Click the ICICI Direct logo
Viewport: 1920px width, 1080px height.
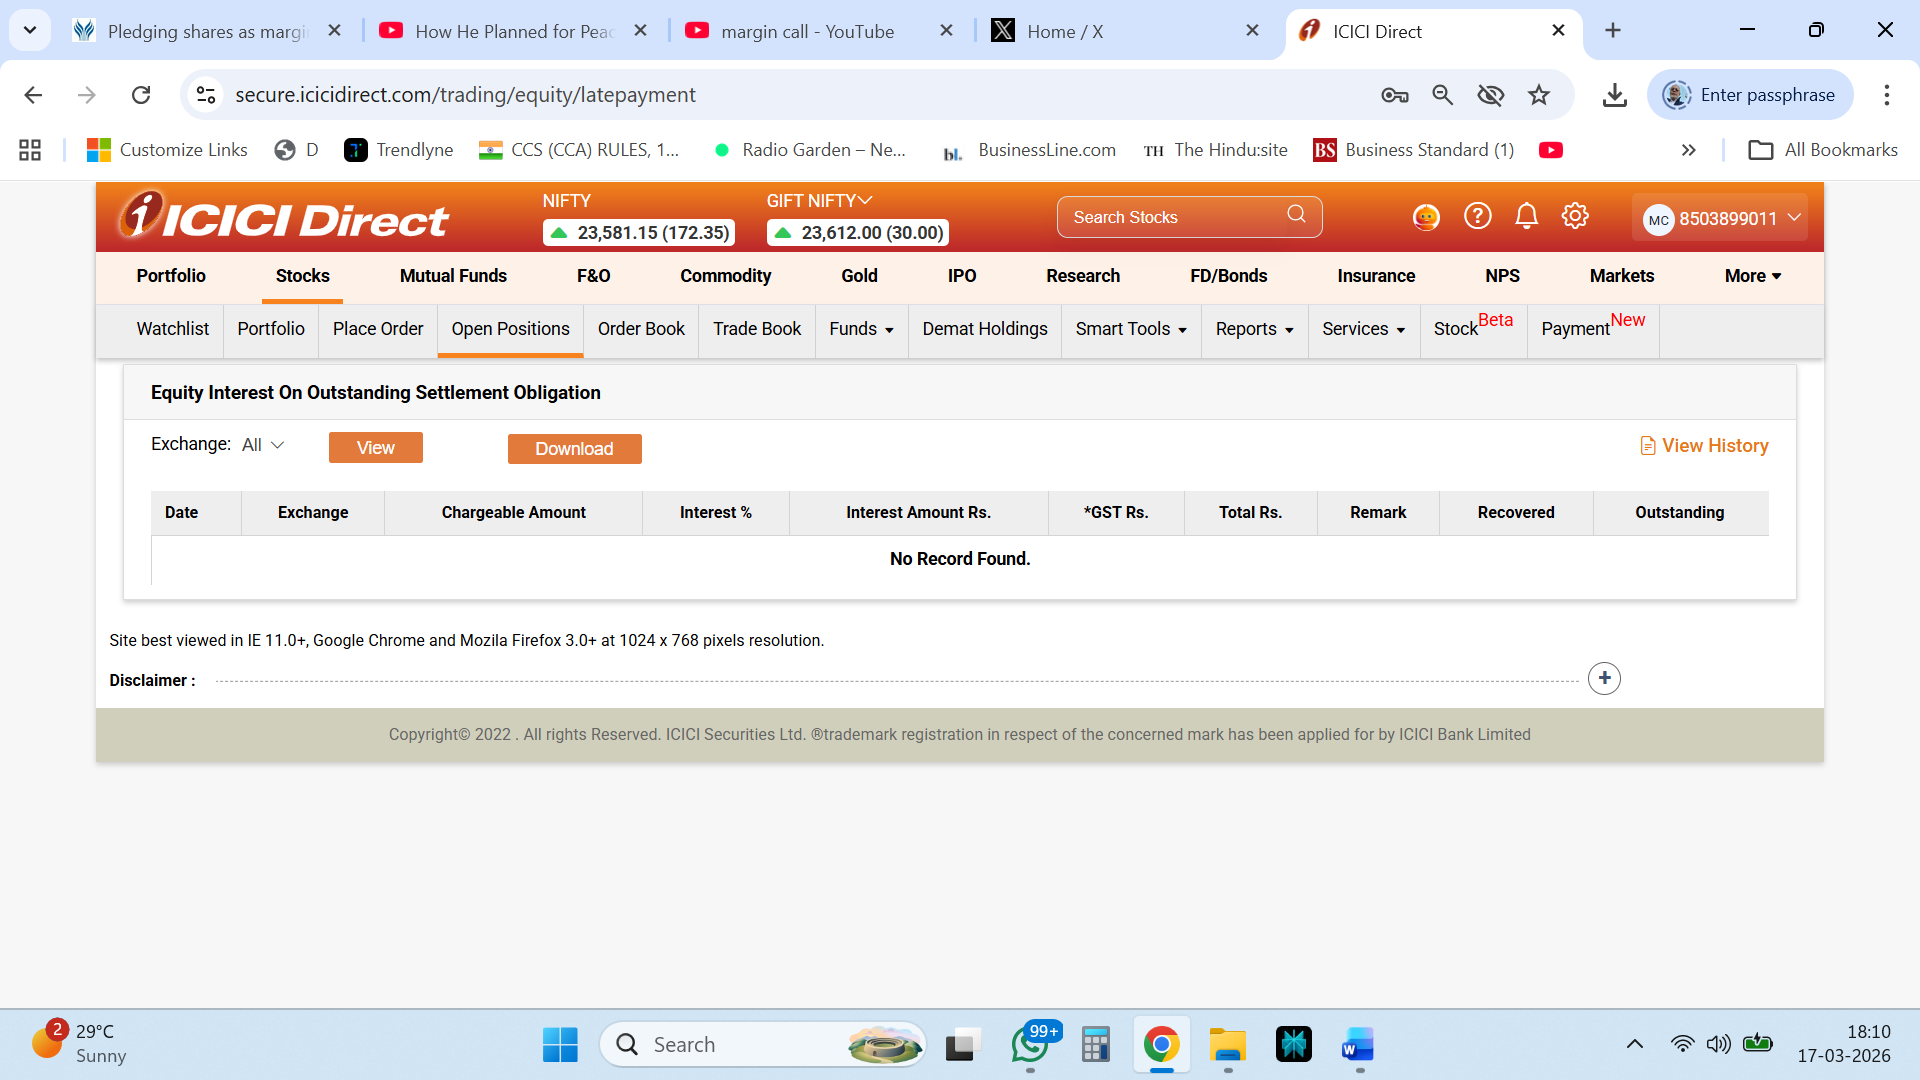(x=284, y=217)
